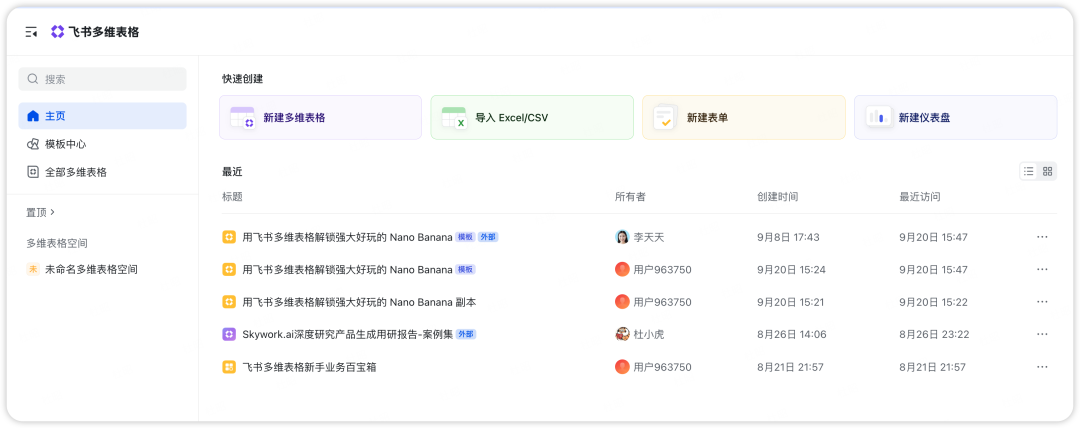Open more options for 新手业务百宝箱 row
The image size is (1080, 428).
[1042, 367]
